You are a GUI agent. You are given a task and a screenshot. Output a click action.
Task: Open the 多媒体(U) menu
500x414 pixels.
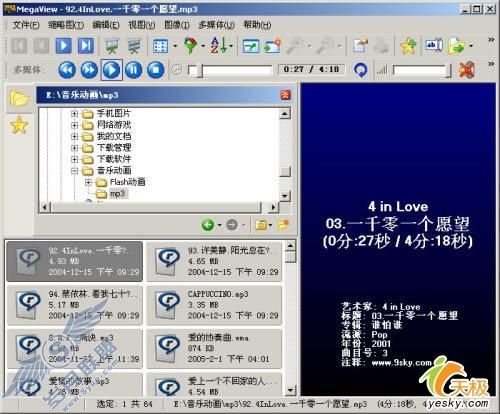point(217,25)
